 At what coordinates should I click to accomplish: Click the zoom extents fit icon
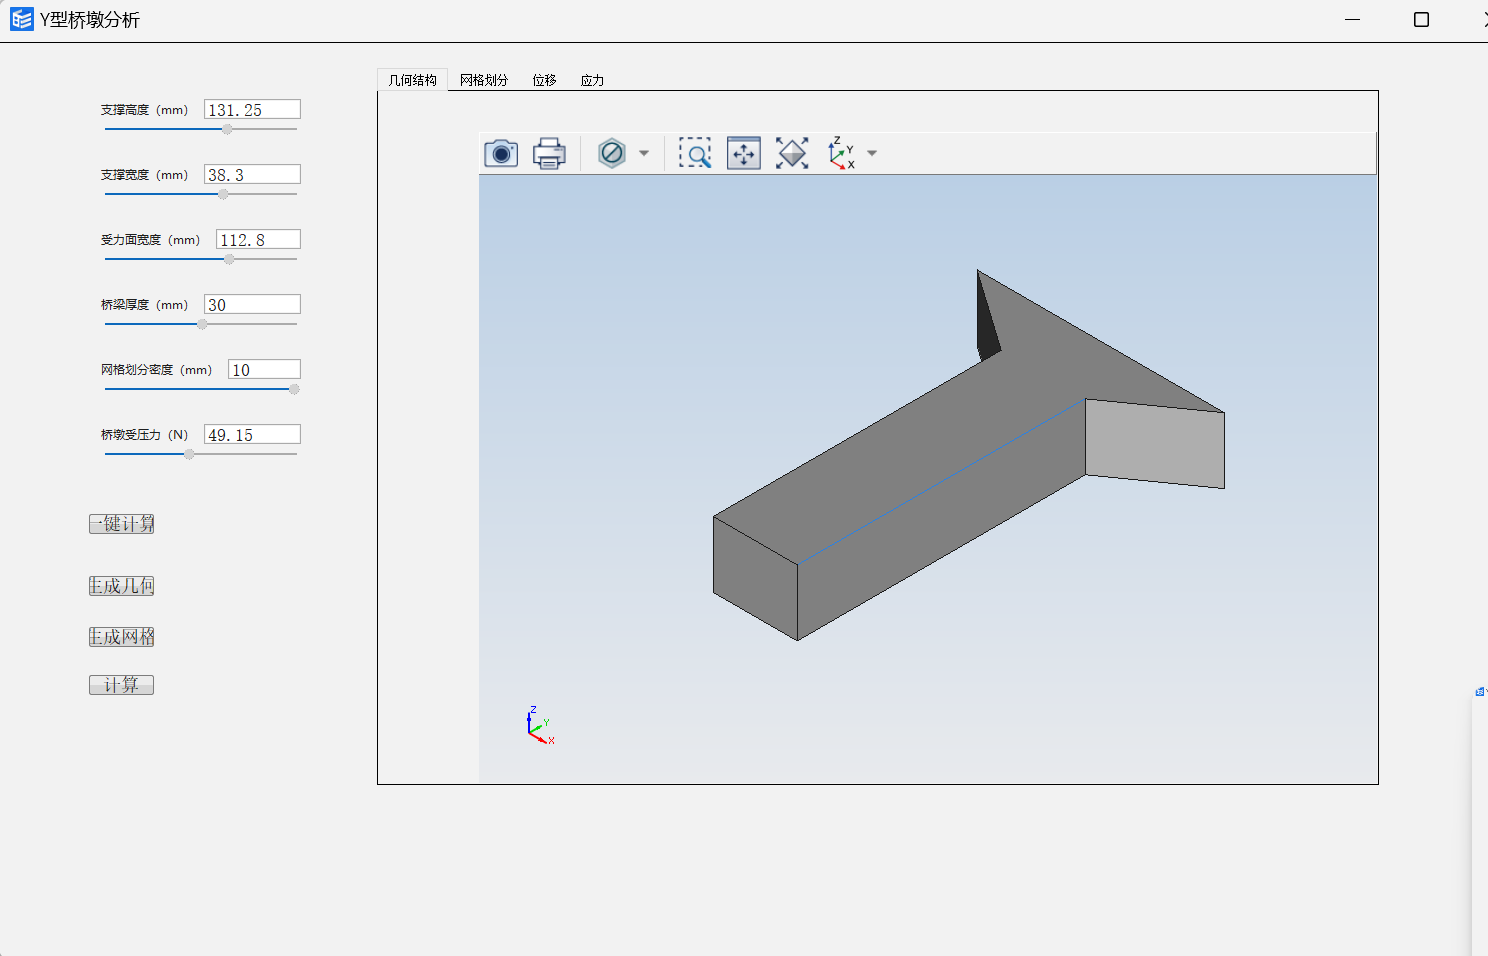[x=792, y=153]
